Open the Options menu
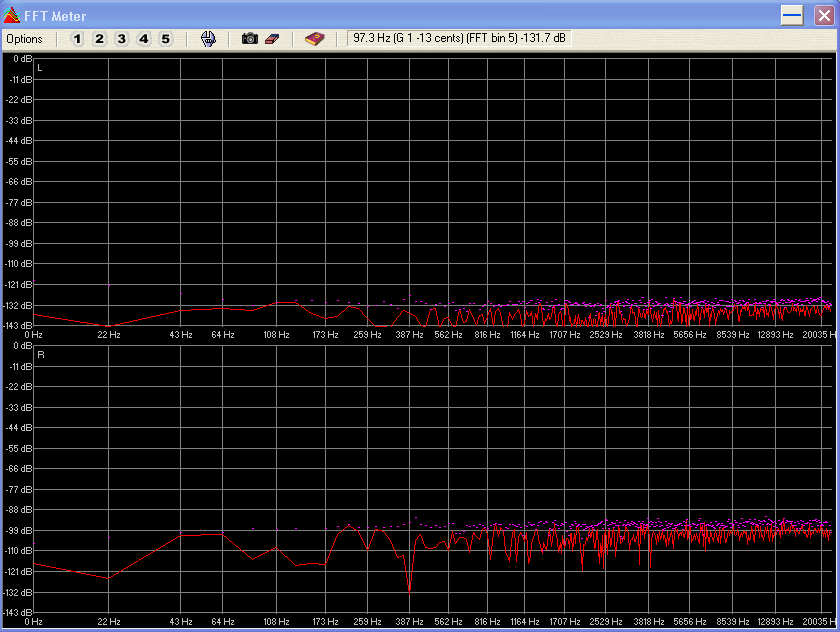Screen dimensions: 840x632 [x=24, y=39]
